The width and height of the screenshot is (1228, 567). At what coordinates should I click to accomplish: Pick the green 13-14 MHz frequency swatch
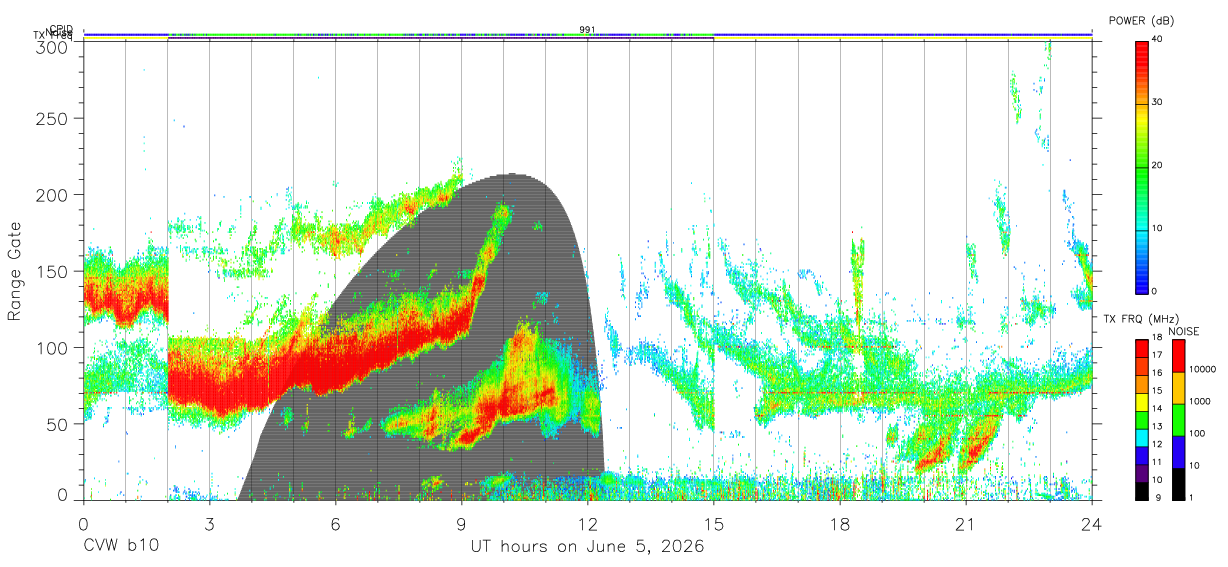(x=1142, y=419)
